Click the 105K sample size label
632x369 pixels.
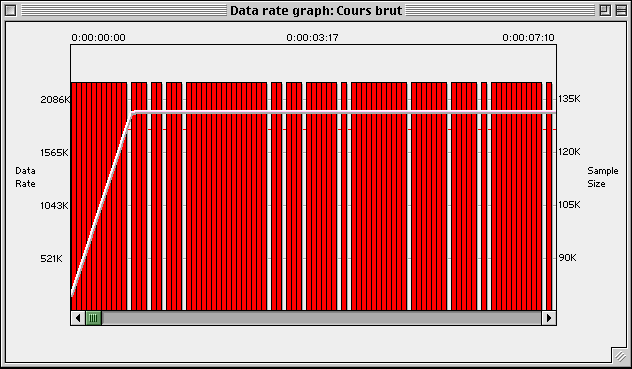point(569,204)
